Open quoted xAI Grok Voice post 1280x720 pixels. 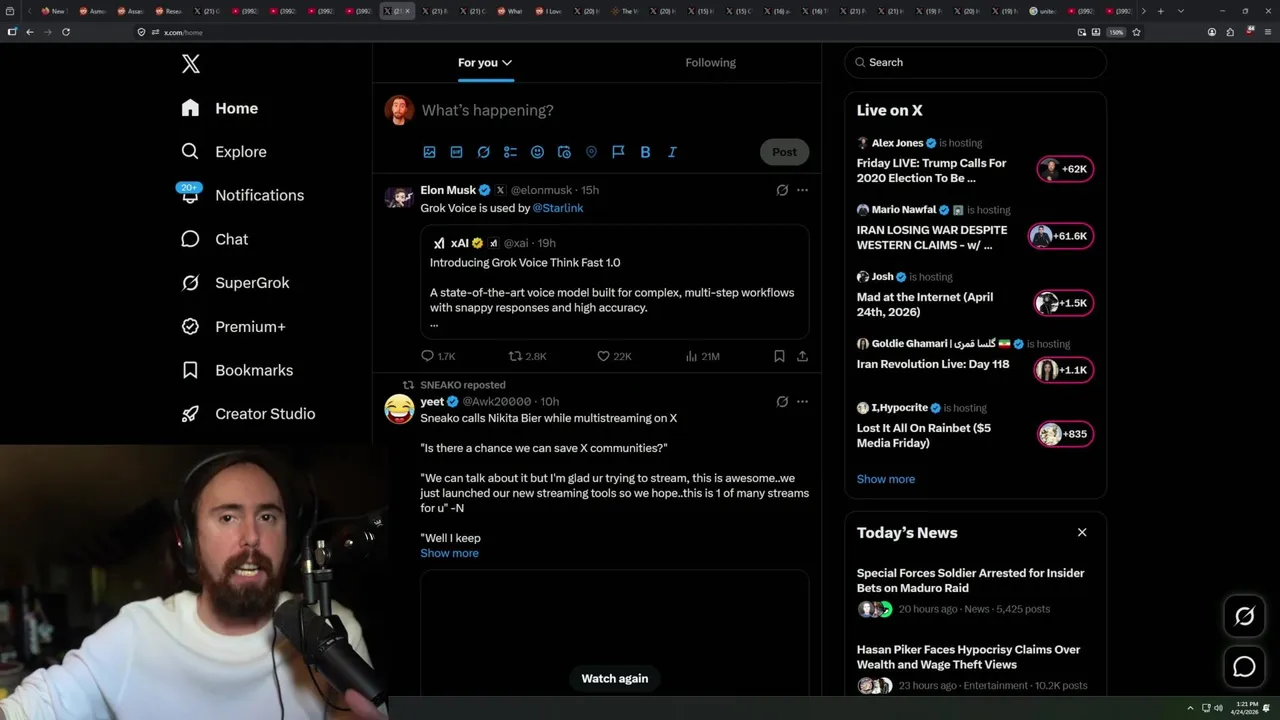click(614, 282)
